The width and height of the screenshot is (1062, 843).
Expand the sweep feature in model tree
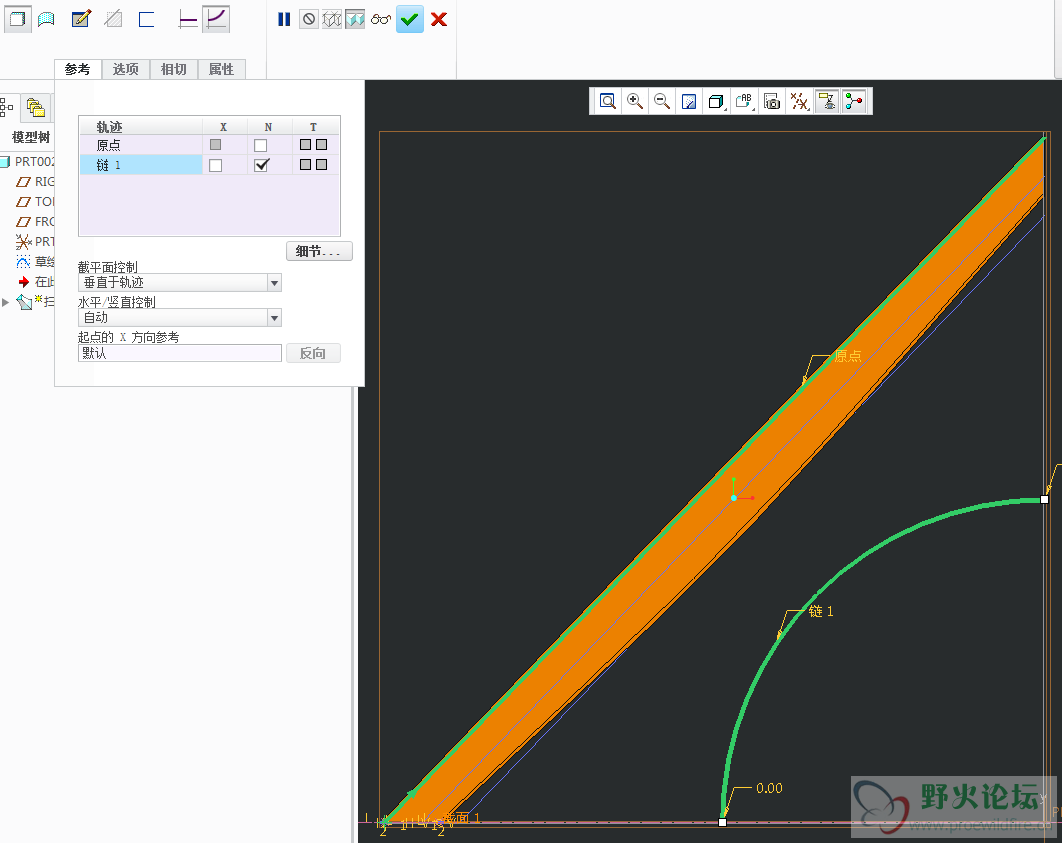coord(6,301)
